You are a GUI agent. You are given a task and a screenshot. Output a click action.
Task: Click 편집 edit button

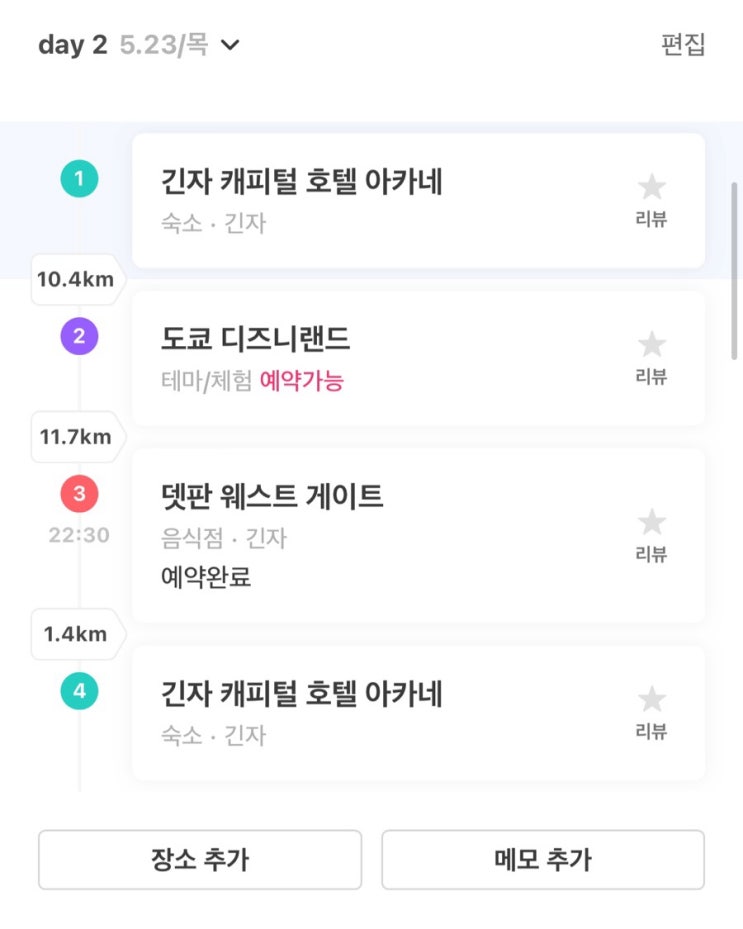pos(683,45)
